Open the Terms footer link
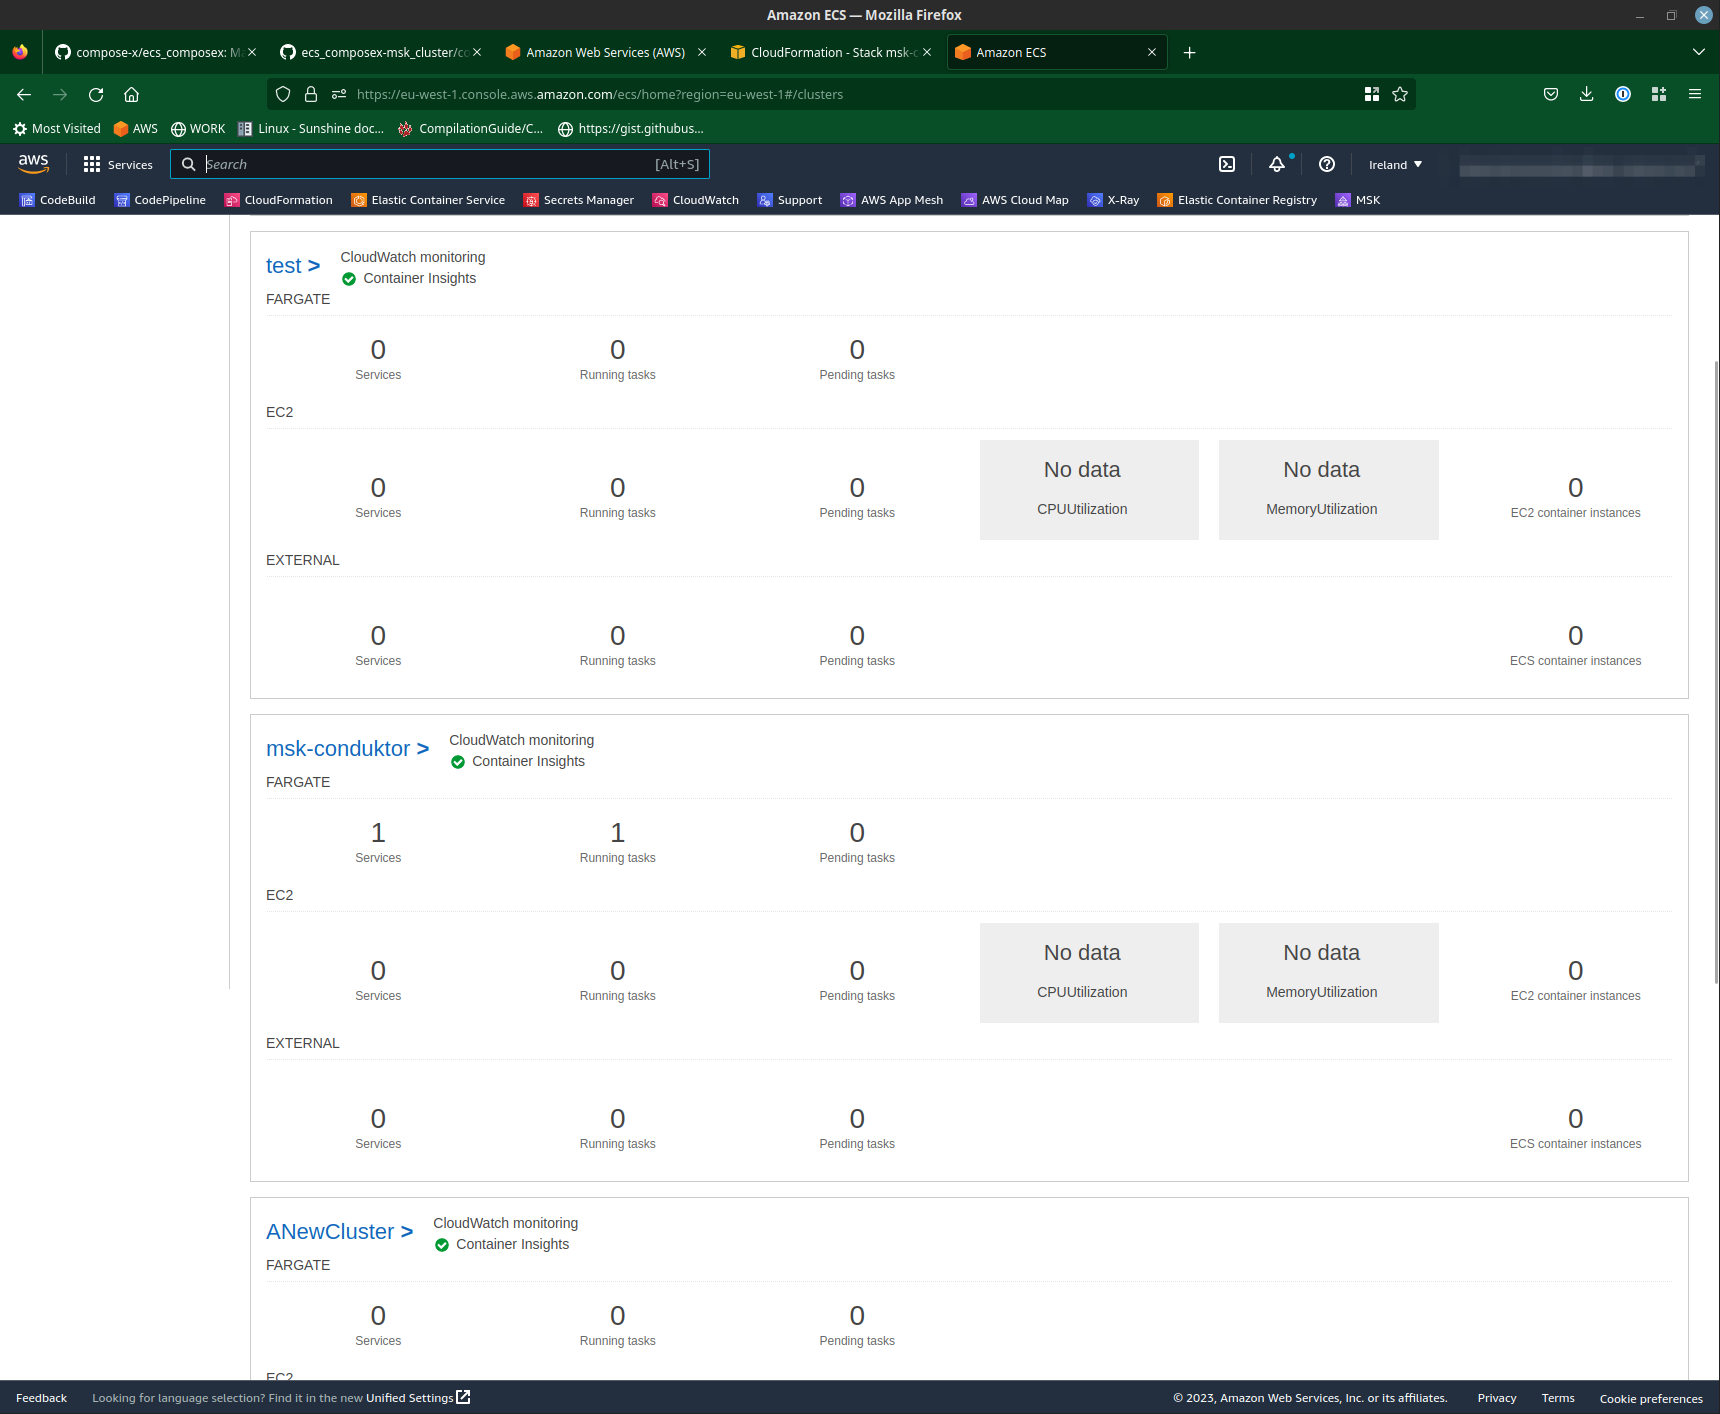The width and height of the screenshot is (1720, 1414). pos(1558,1398)
